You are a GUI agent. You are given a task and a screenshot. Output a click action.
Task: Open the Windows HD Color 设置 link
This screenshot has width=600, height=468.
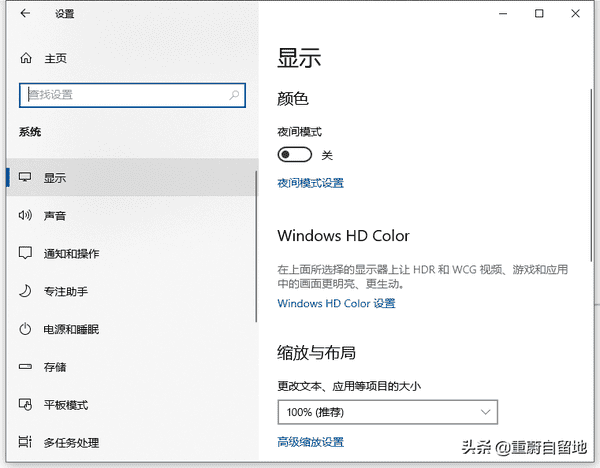click(336, 303)
